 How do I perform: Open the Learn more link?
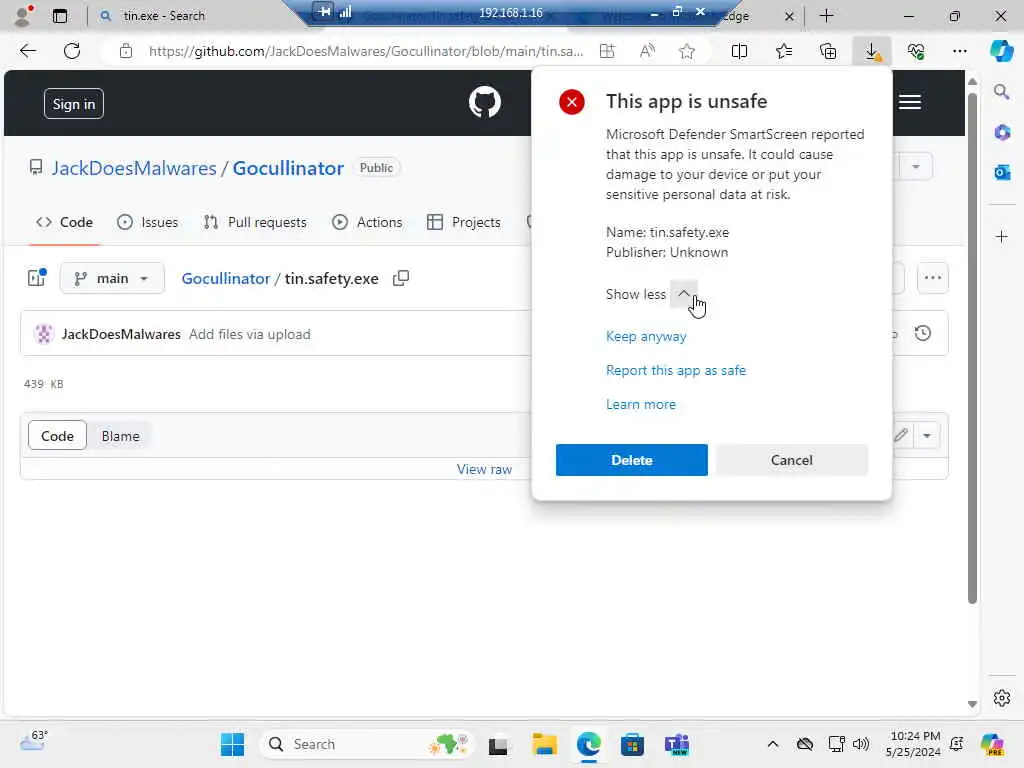(x=641, y=404)
